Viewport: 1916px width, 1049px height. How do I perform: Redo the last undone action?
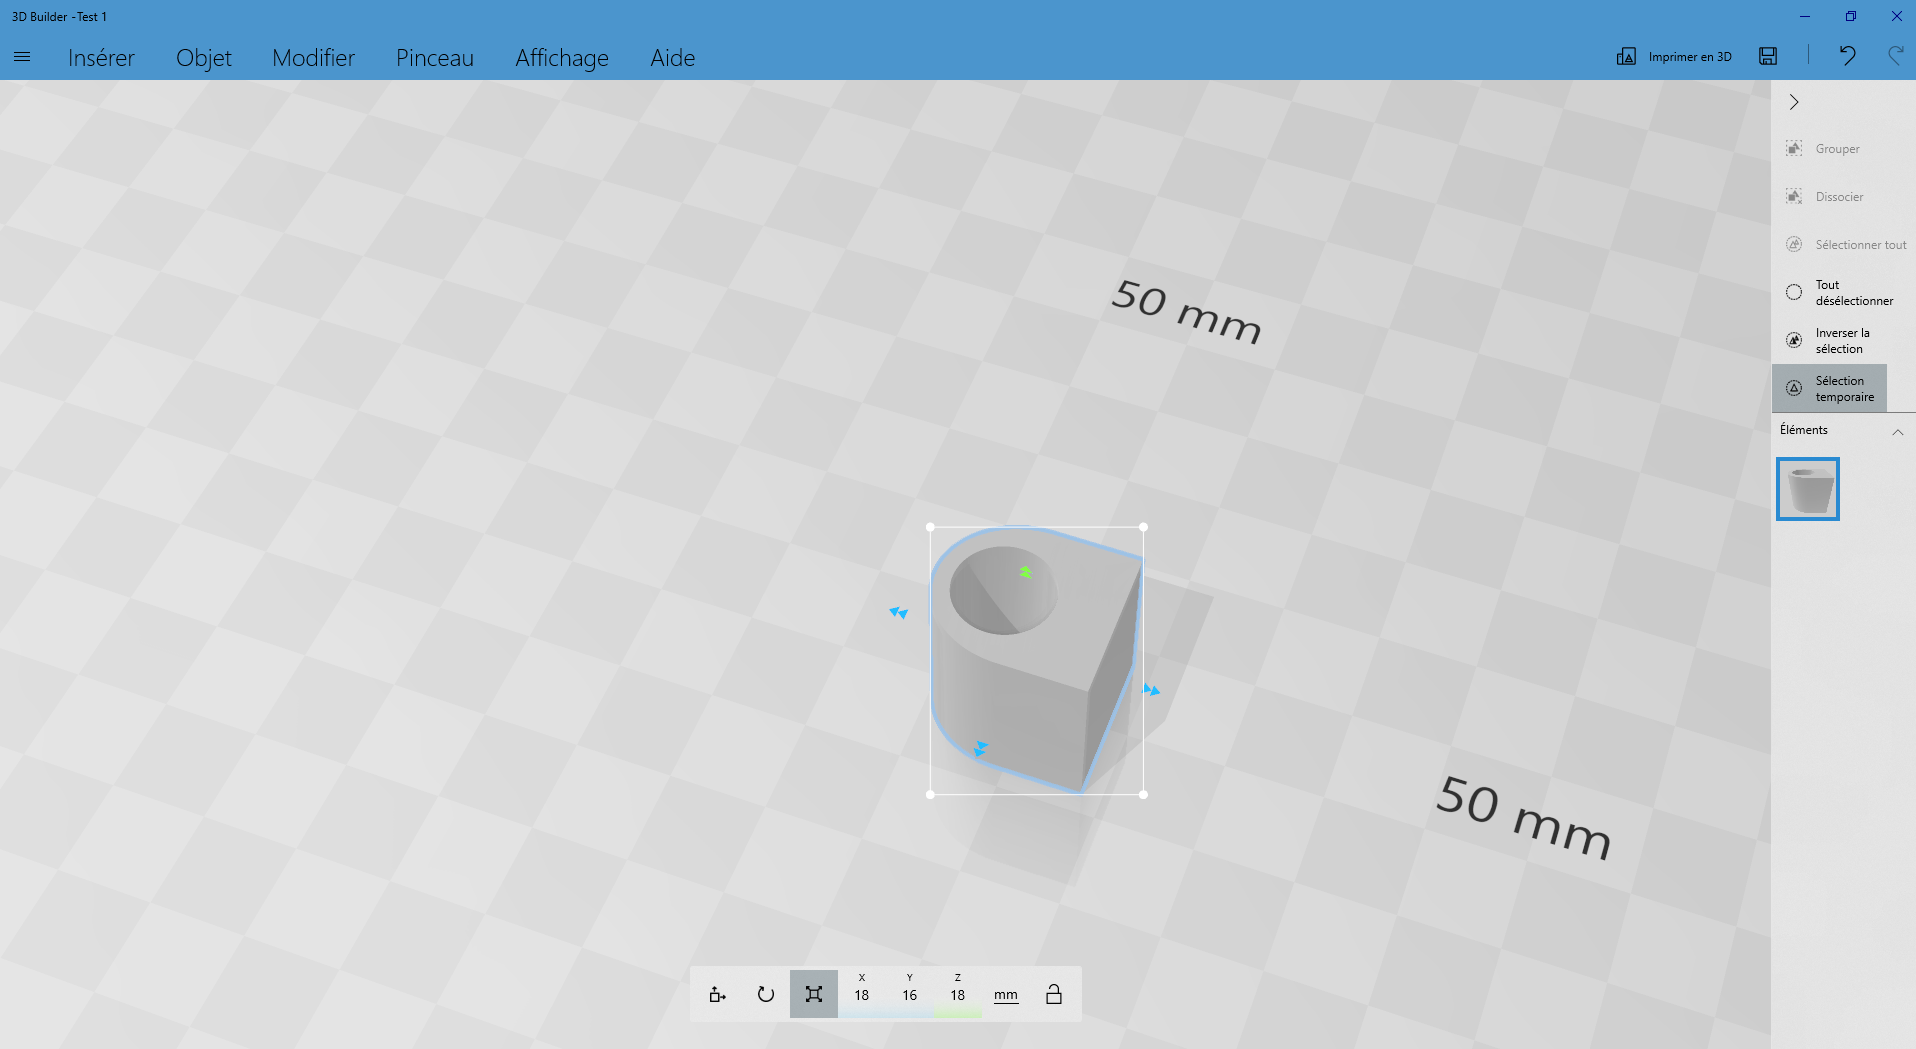pyautogui.click(x=1895, y=56)
